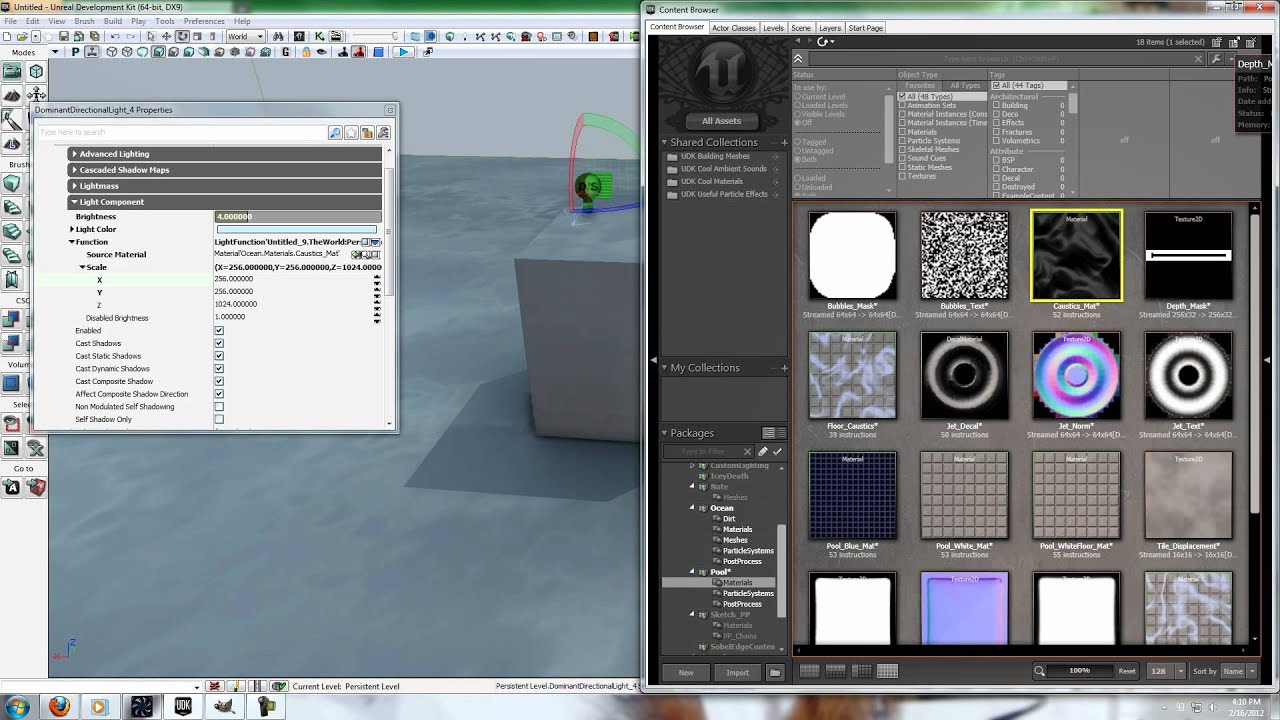Click the Reset zoom button
This screenshot has height=720, width=1280.
point(1127,671)
